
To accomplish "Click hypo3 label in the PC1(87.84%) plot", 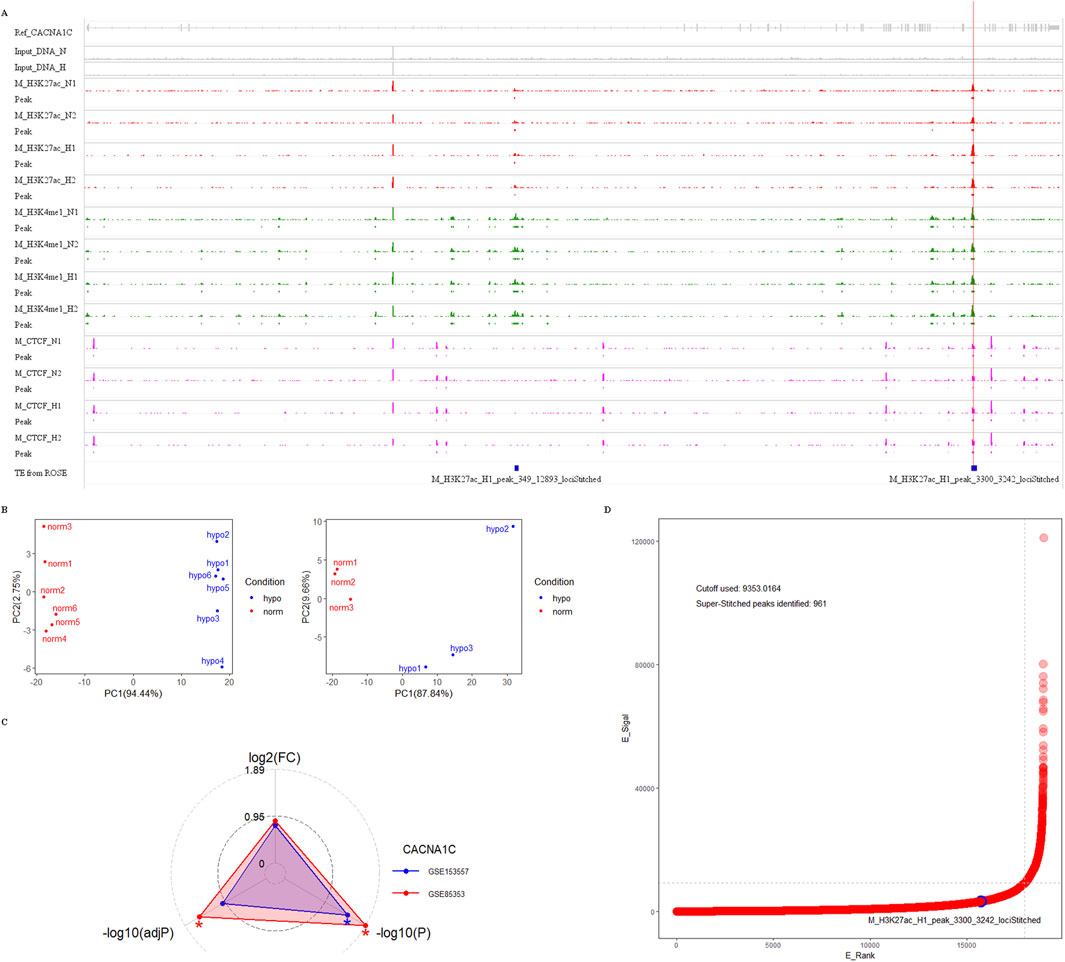I will click(461, 647).
